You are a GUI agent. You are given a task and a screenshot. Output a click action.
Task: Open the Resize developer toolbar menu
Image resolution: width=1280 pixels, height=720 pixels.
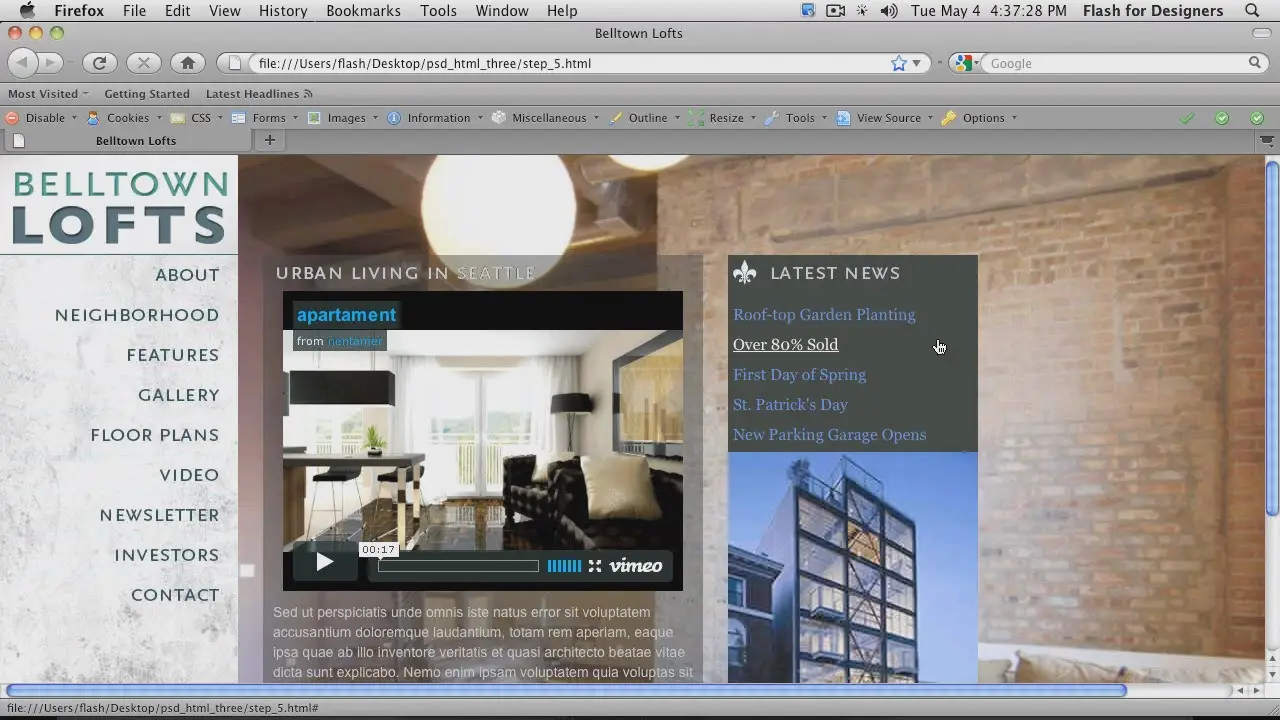722,118
